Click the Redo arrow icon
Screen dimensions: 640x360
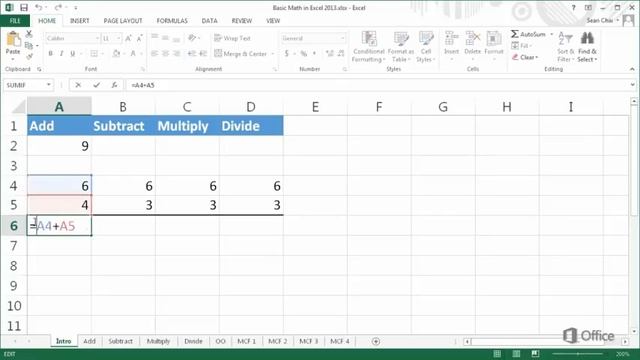coord(58,7)
